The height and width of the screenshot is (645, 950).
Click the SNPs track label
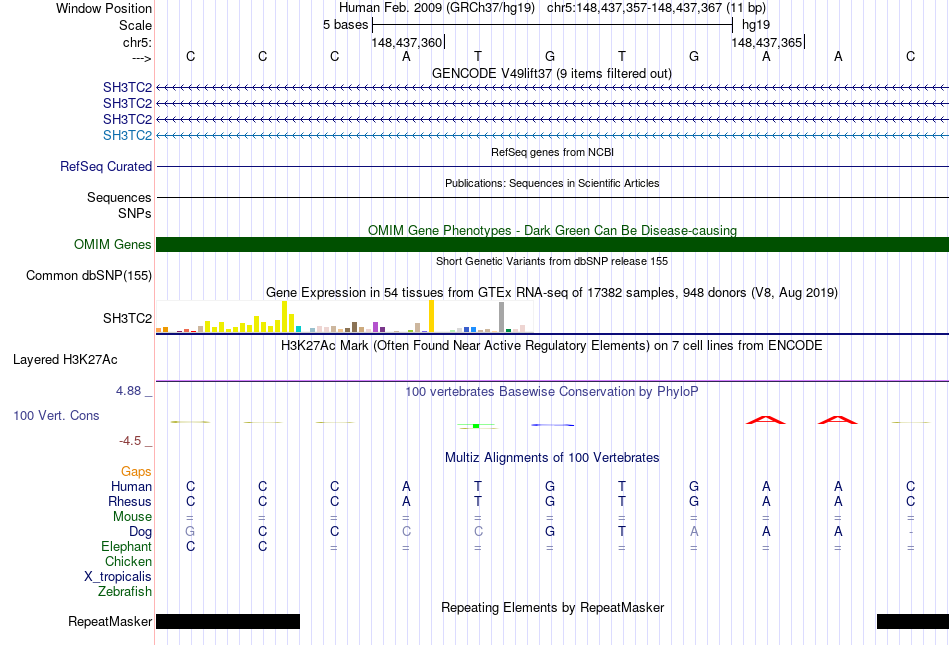pos(135,213)
